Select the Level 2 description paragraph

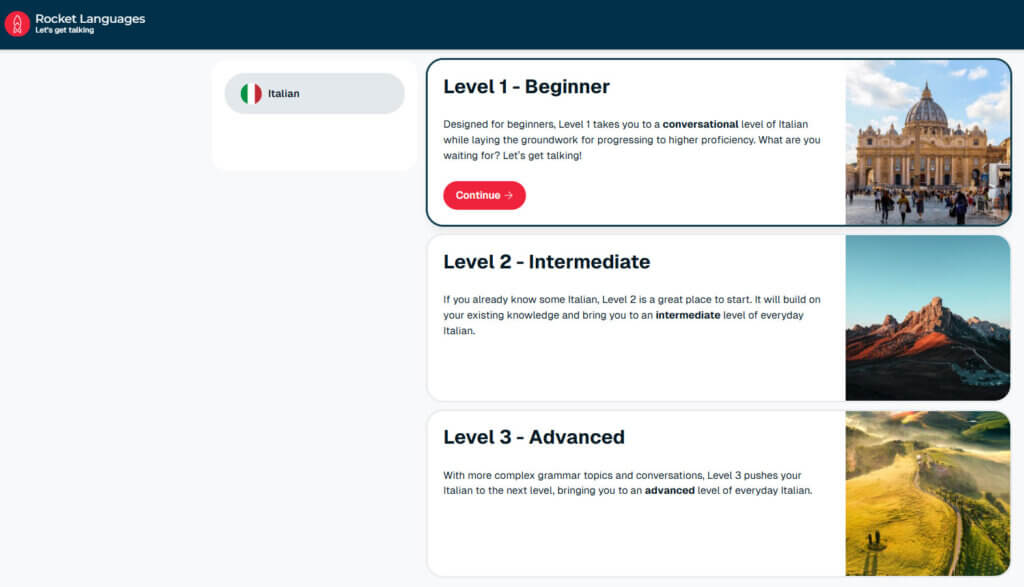(x=632, y=315)
